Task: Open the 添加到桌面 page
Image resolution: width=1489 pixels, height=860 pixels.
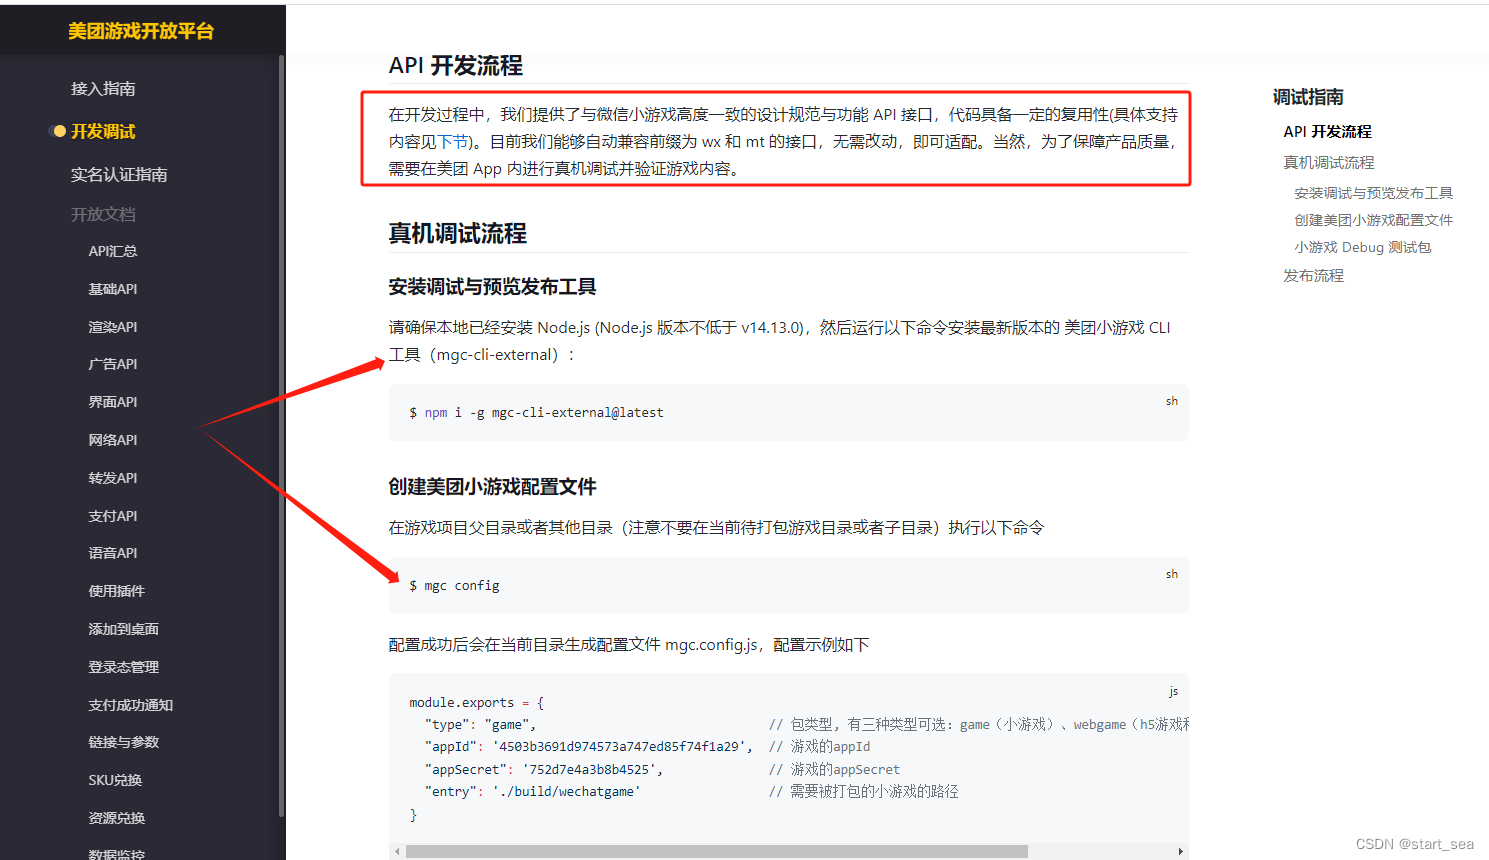Action: [x=124, y=629]
